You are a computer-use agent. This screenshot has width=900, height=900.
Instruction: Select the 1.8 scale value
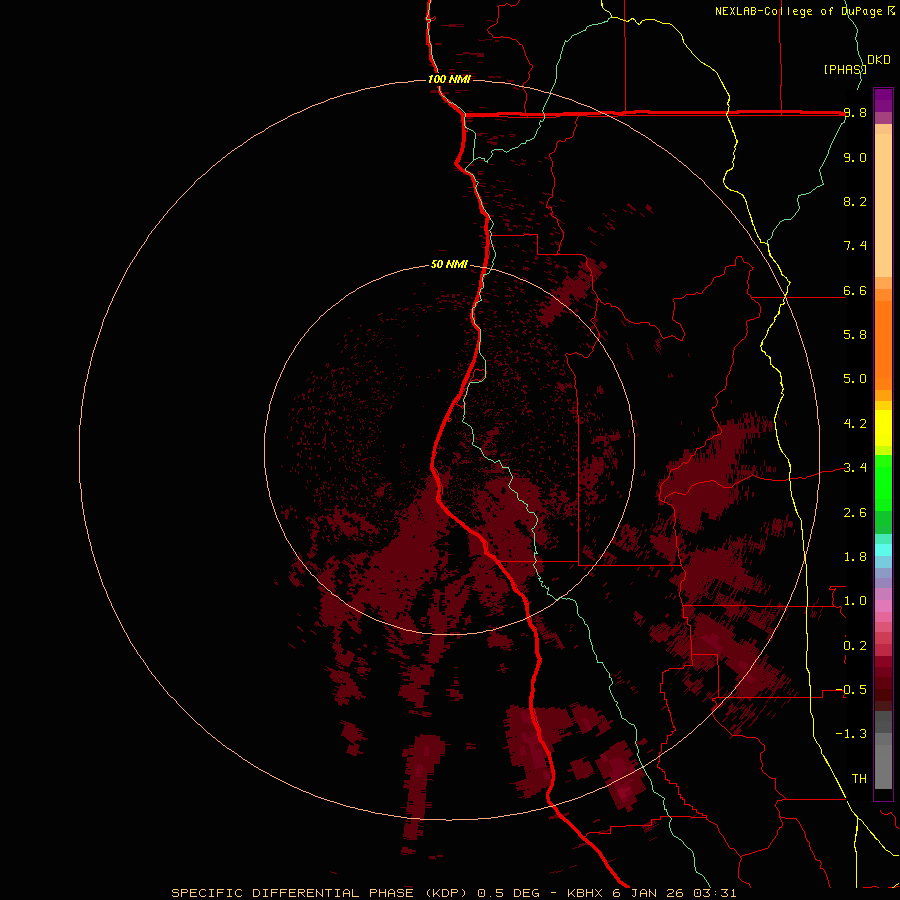855,557
